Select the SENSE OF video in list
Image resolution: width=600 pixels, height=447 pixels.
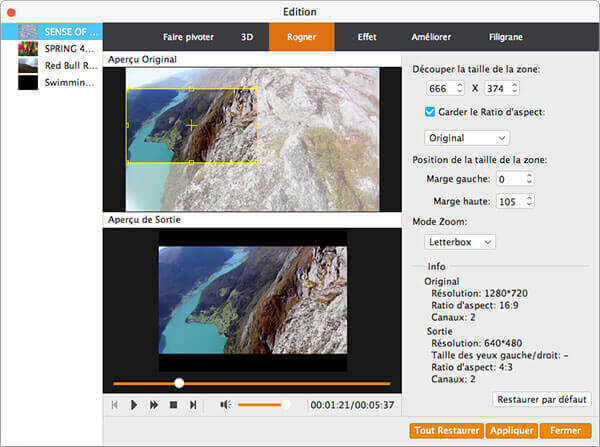coord(52,32)
